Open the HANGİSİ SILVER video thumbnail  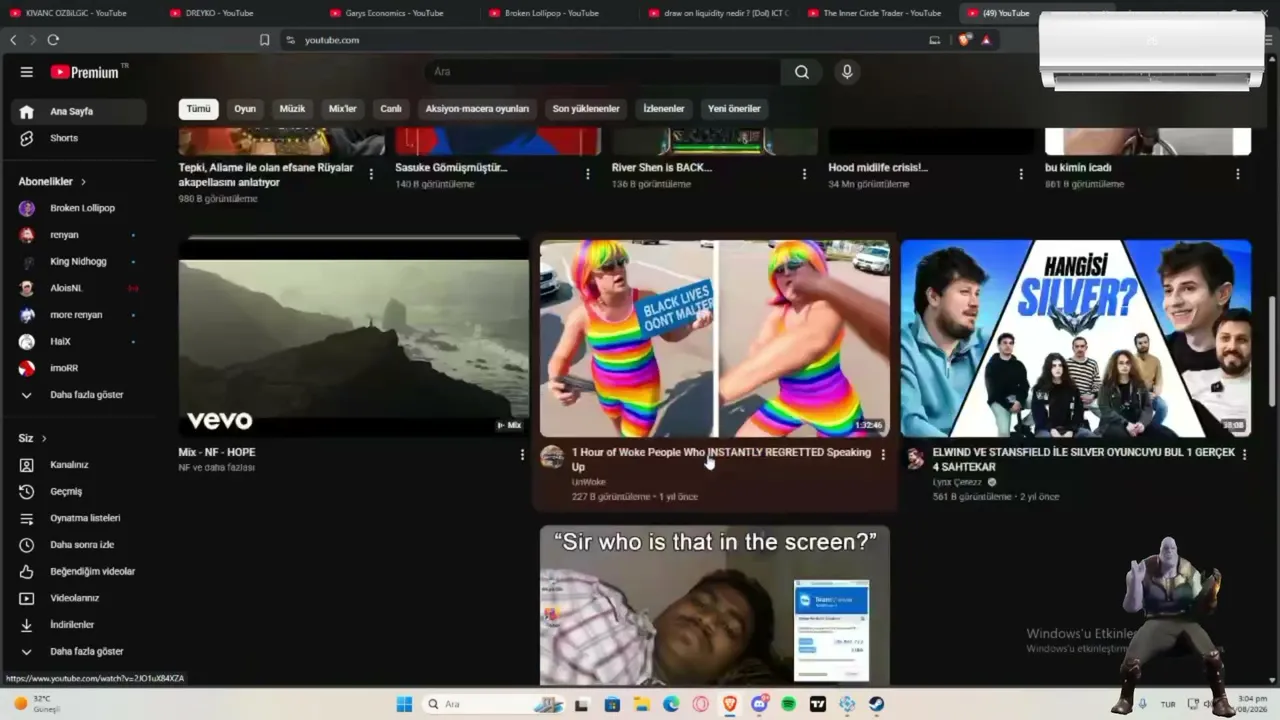click(1076, 338)
